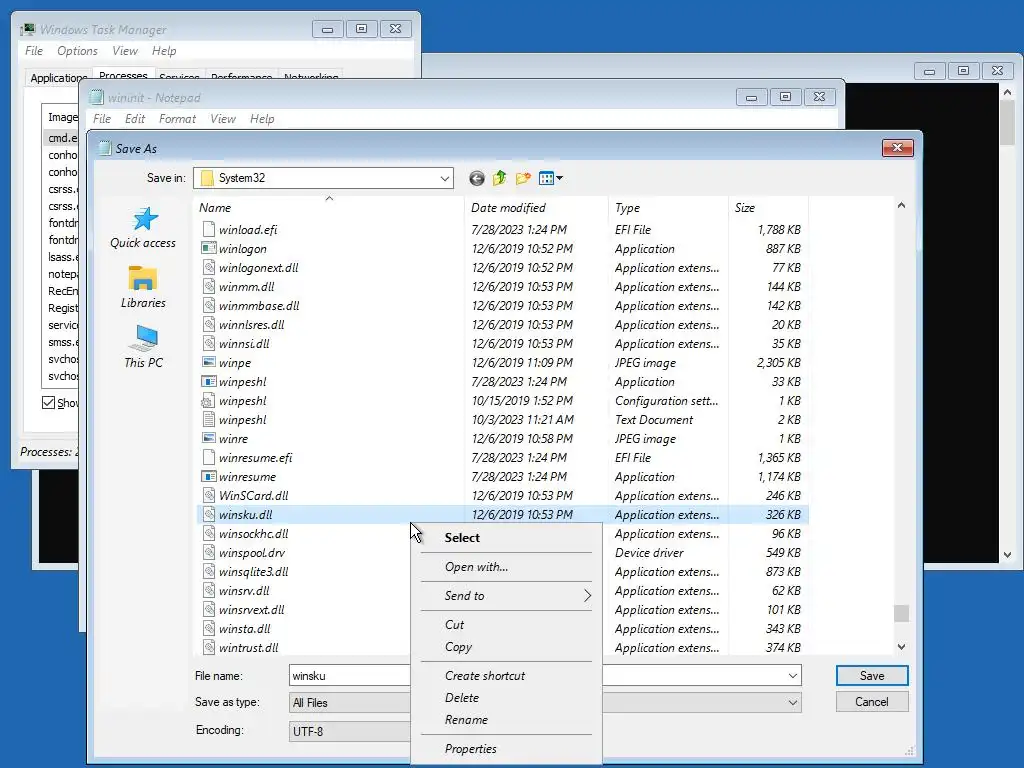Open Notepad Format menu

point(177,119)
